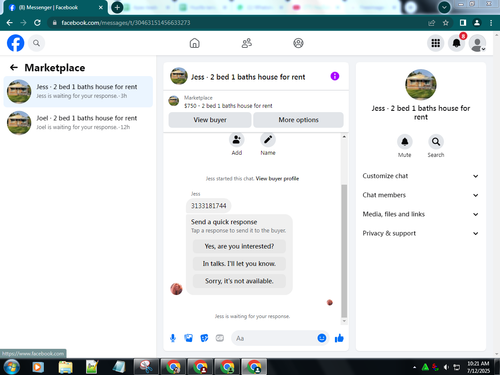
Task: Mute conversation with bell icon
Action: [x=405, y=142]
